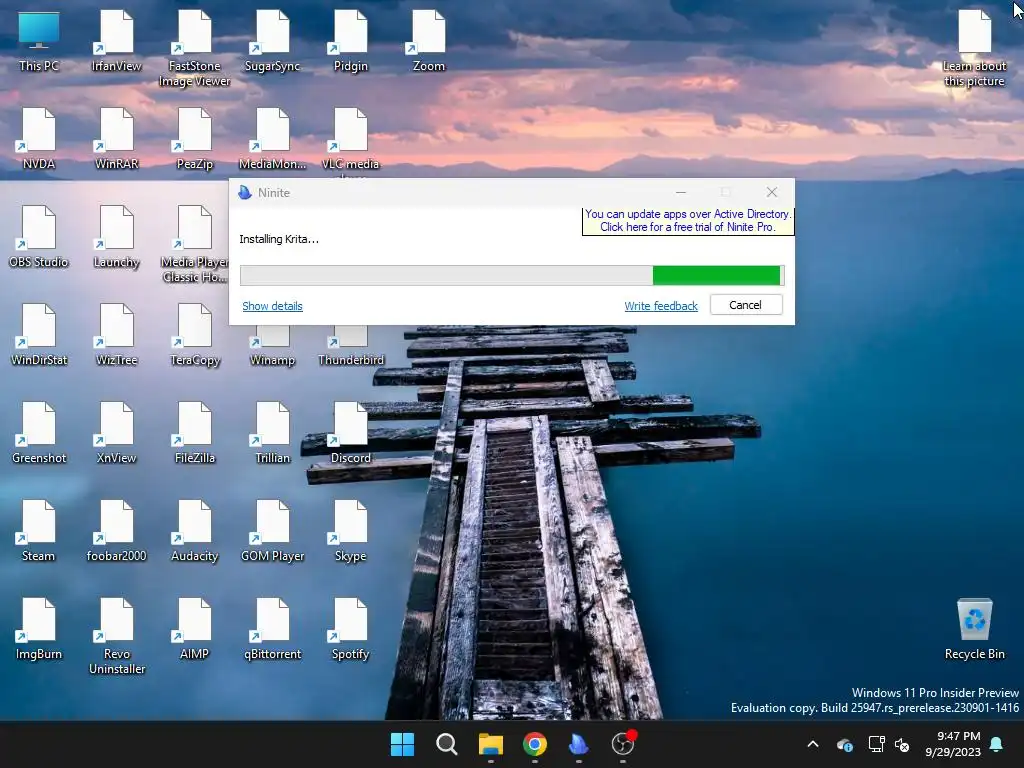Select the ImgBurn desktop shortcut
Screen dimensions: 1024x768
pos(39,628)
